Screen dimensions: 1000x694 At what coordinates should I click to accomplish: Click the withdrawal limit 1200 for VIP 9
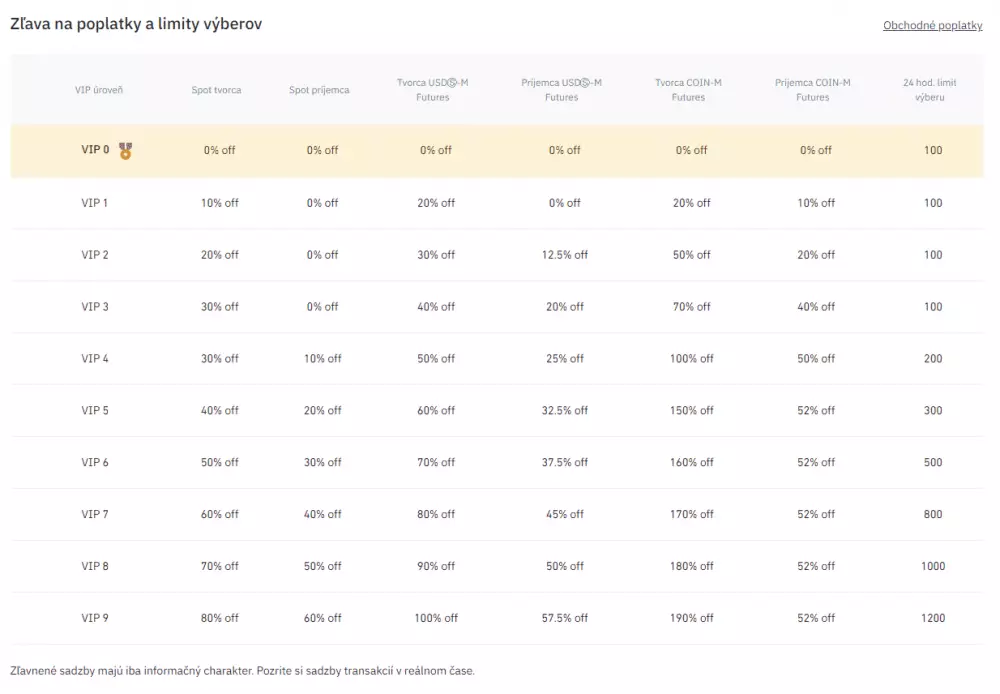coord(932,617)
